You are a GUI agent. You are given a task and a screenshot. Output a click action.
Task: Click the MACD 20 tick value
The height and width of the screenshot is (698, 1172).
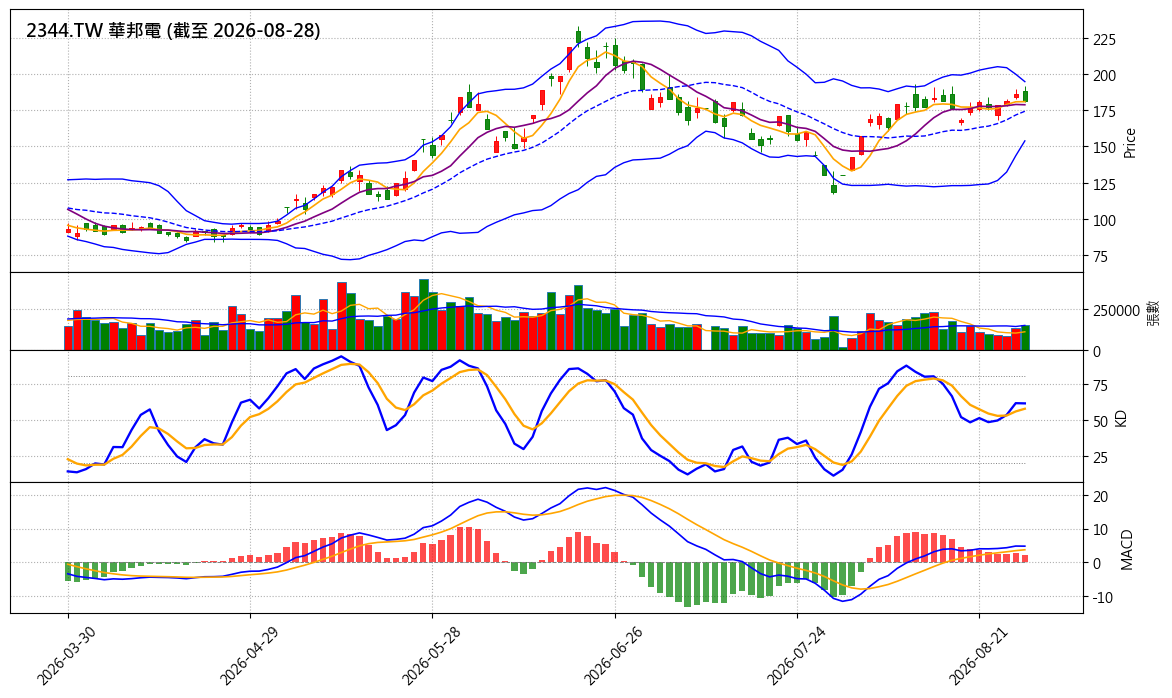tap(1100, 497)
